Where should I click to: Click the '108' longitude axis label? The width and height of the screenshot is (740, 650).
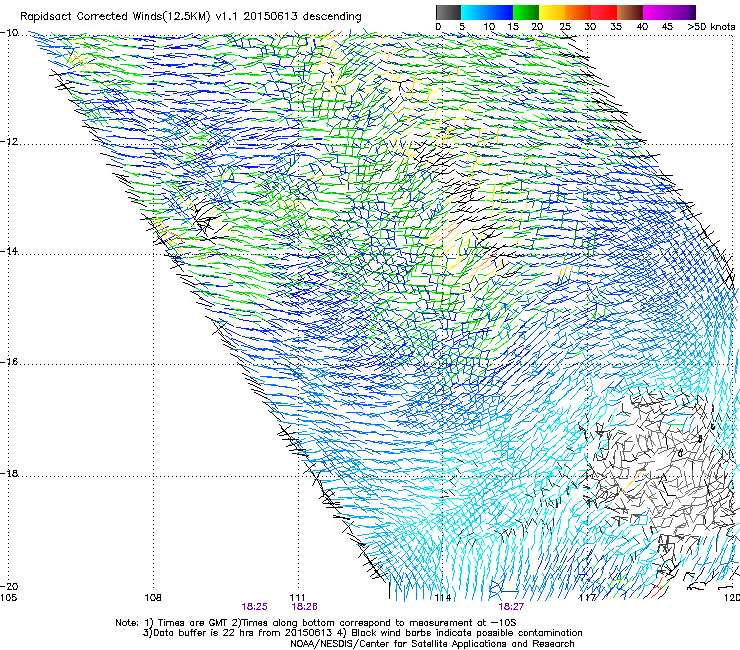[153, 598]
